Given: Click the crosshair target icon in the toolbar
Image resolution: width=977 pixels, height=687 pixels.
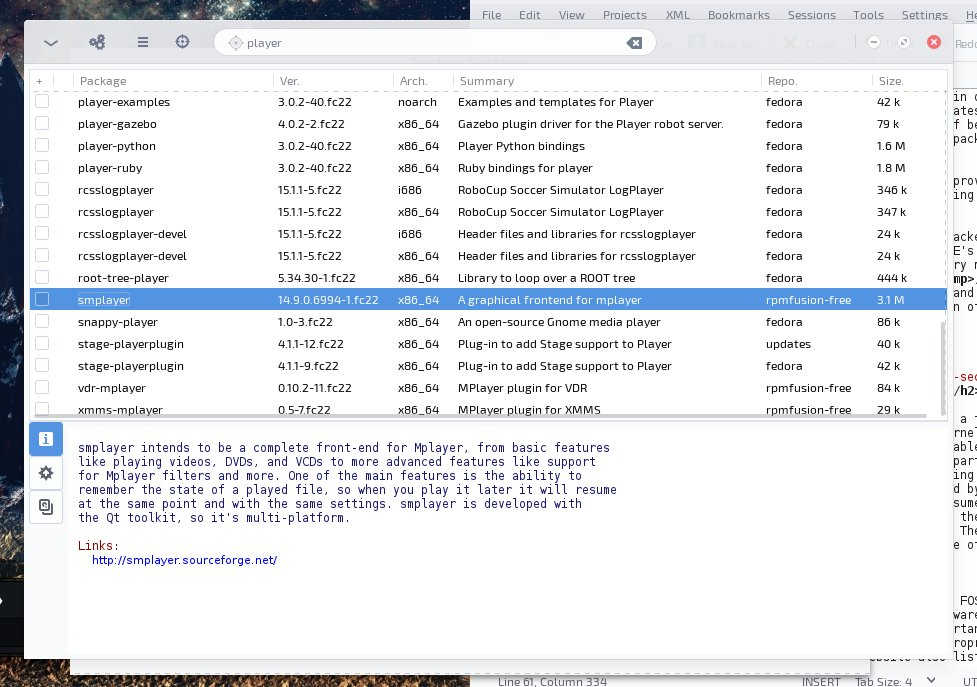Looking at the screenshot, I should pos(182,42).
